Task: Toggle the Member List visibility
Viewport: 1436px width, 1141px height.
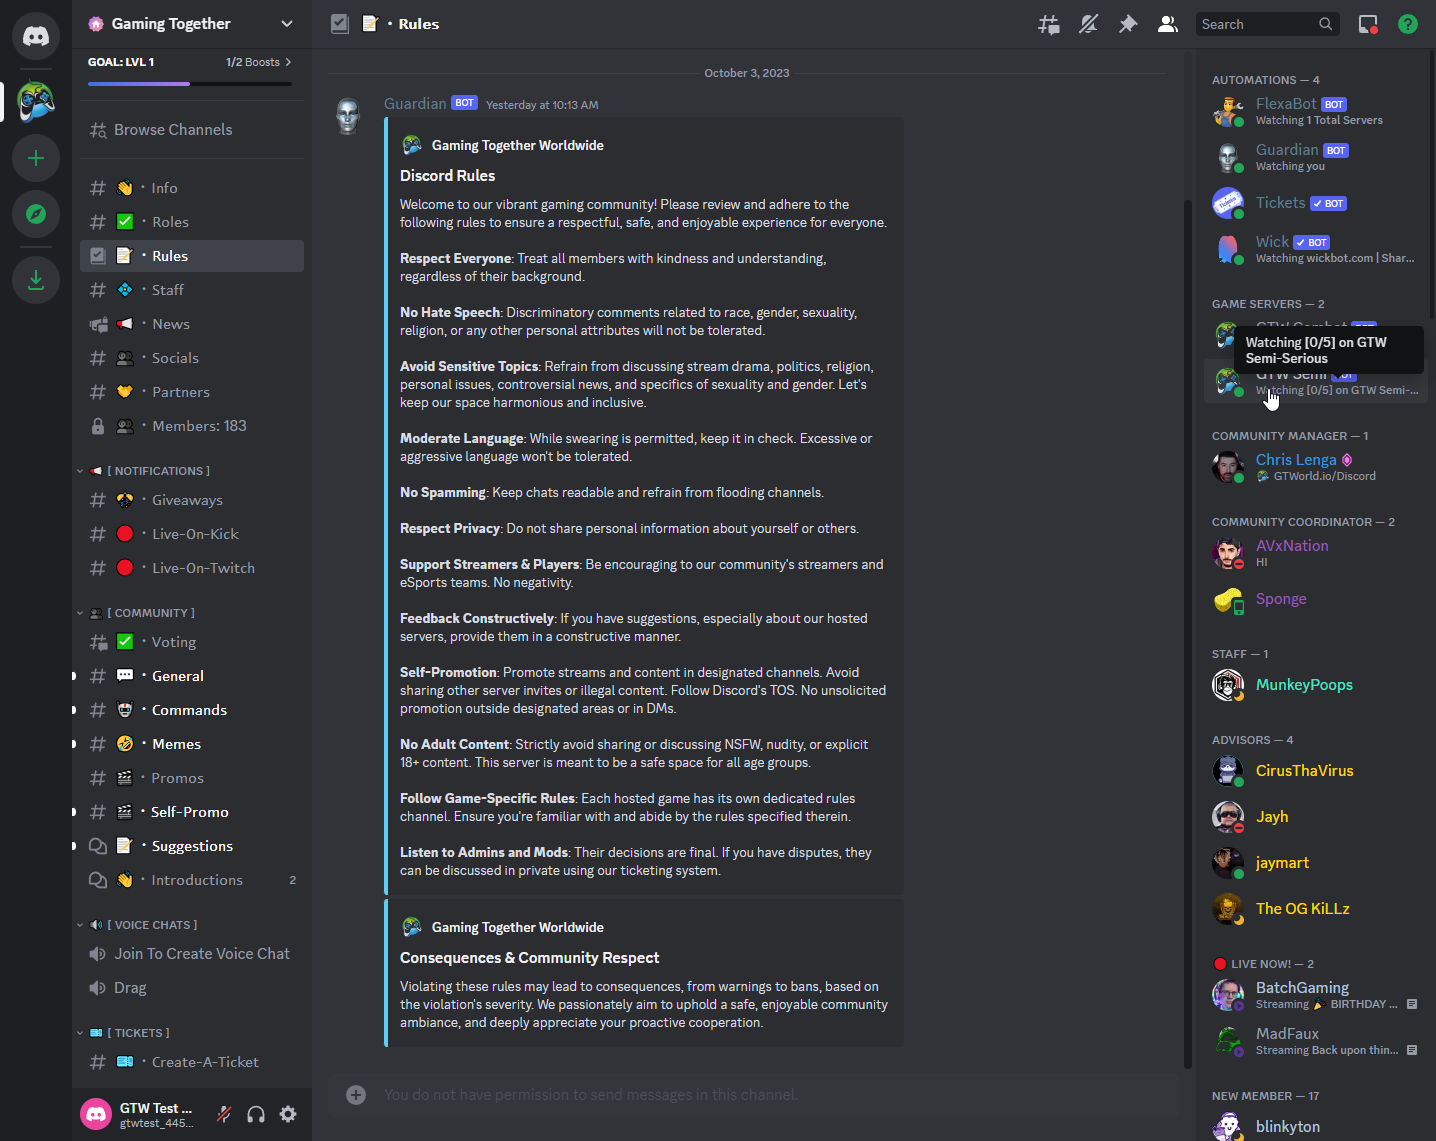Action: coord(1167,24)
